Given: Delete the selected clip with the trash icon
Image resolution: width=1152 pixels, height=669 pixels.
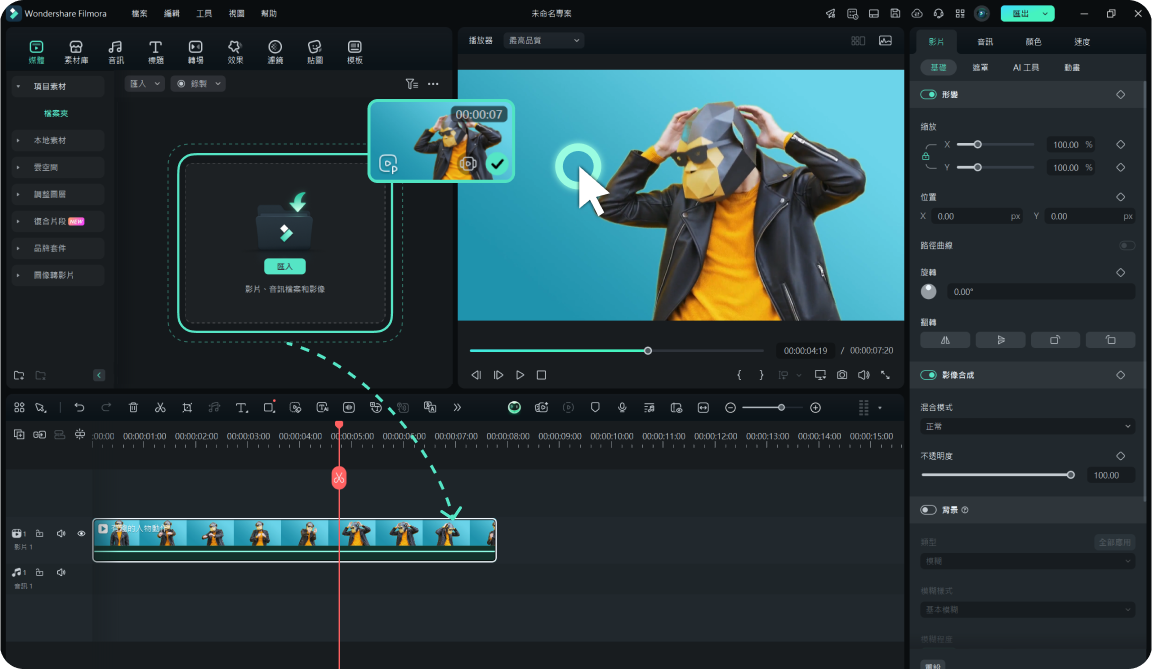Looking at the screenshot, I should pos(133,408).
